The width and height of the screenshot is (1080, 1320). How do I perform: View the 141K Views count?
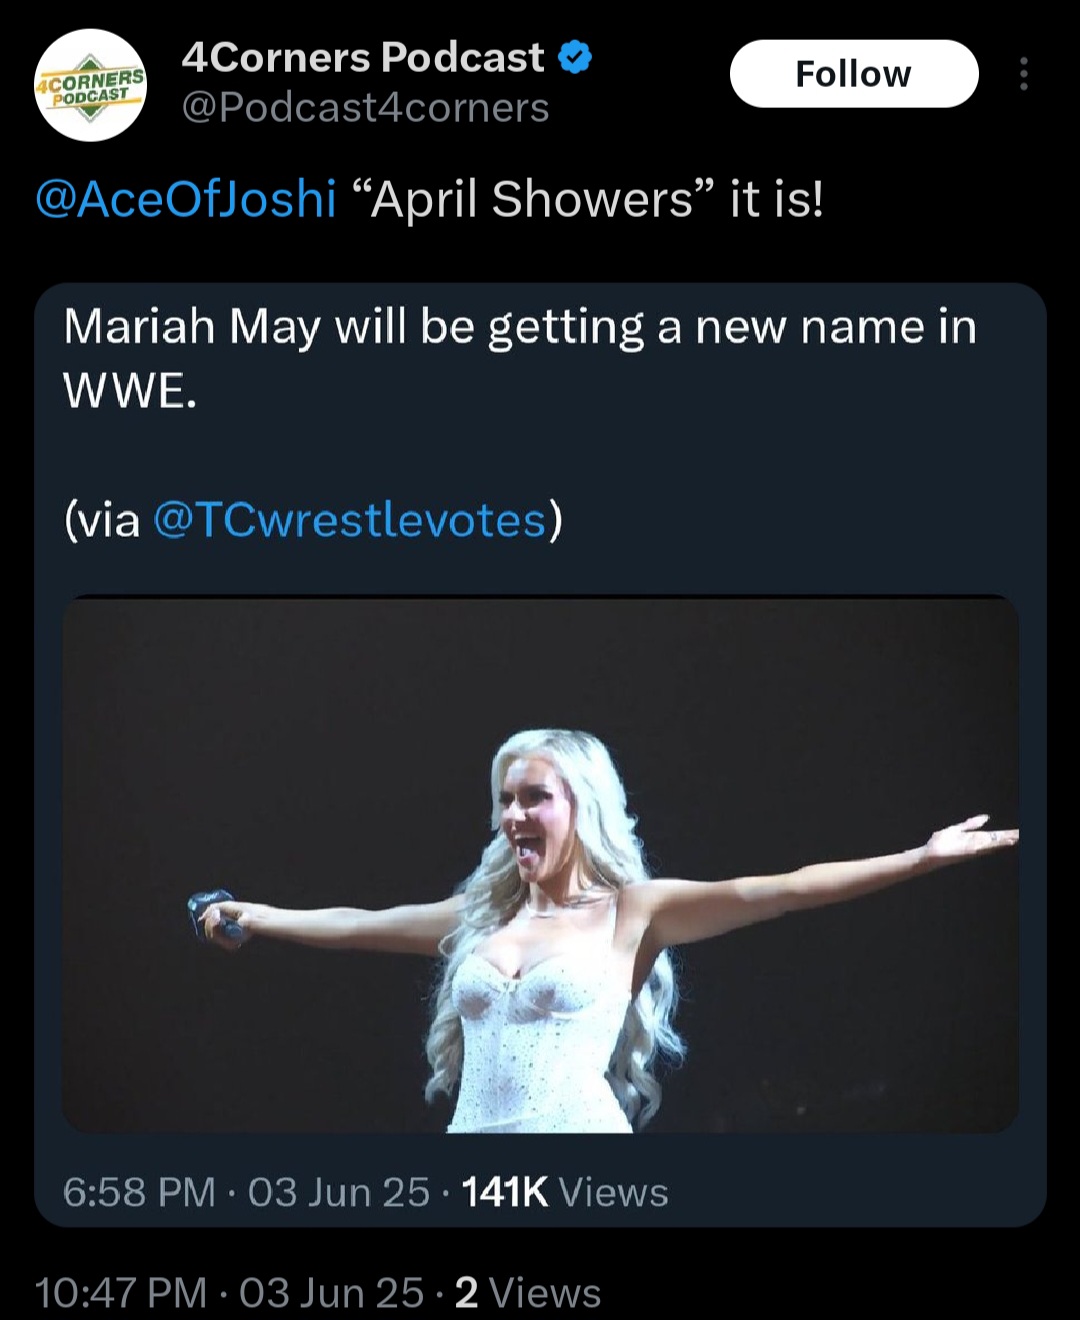point(564,1192)
